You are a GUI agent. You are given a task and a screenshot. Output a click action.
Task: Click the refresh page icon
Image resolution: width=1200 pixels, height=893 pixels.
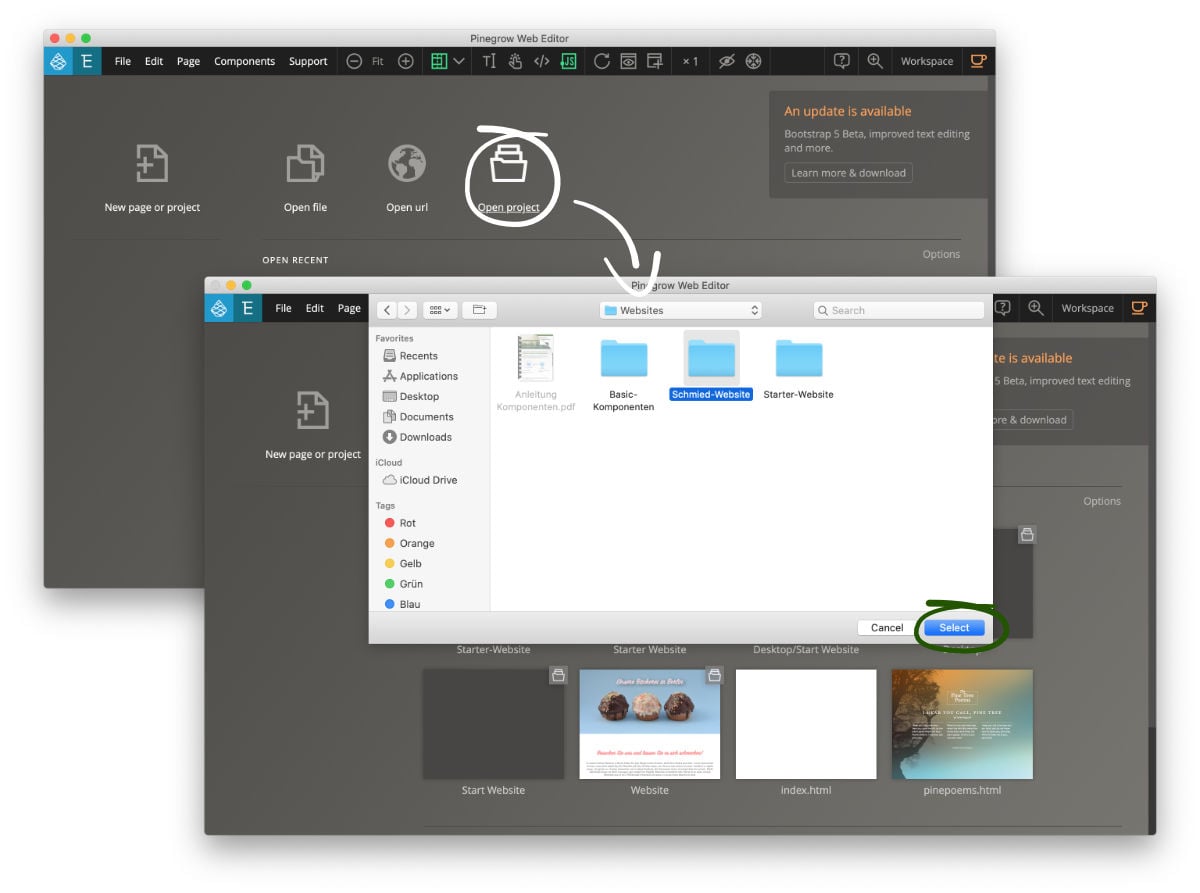601,61
